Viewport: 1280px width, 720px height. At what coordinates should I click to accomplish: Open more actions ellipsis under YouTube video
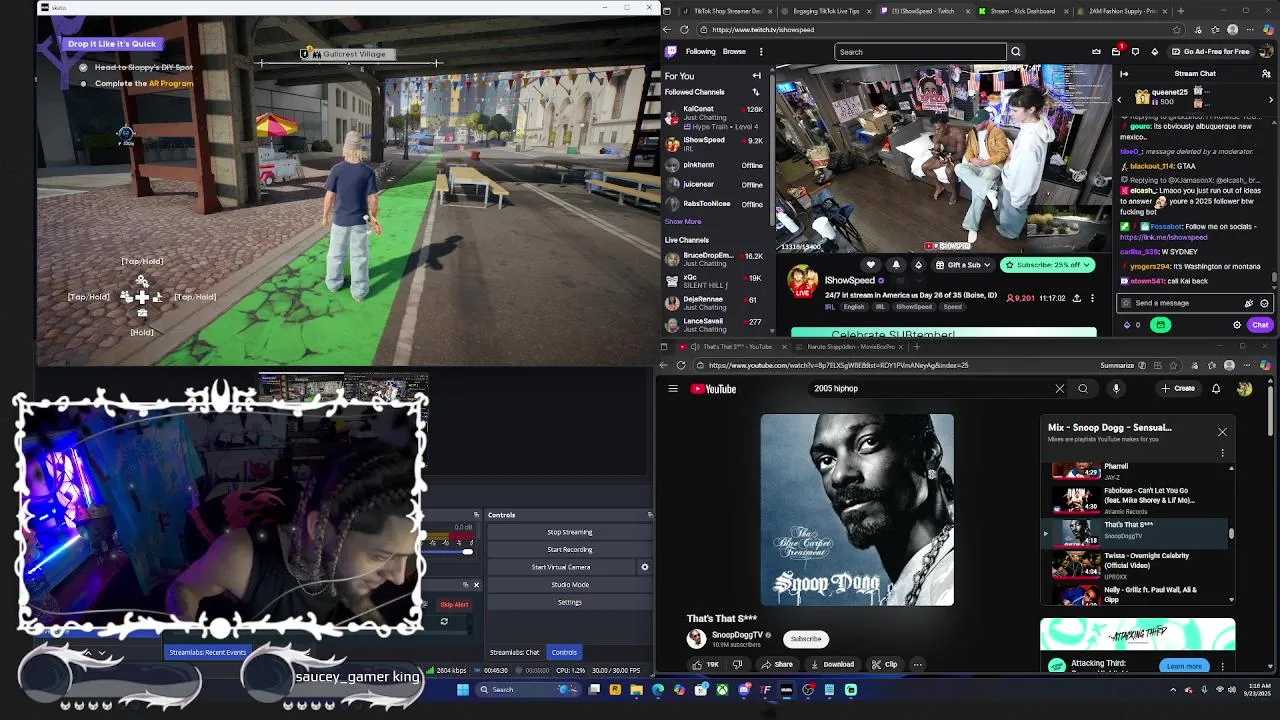coord(917,664)
